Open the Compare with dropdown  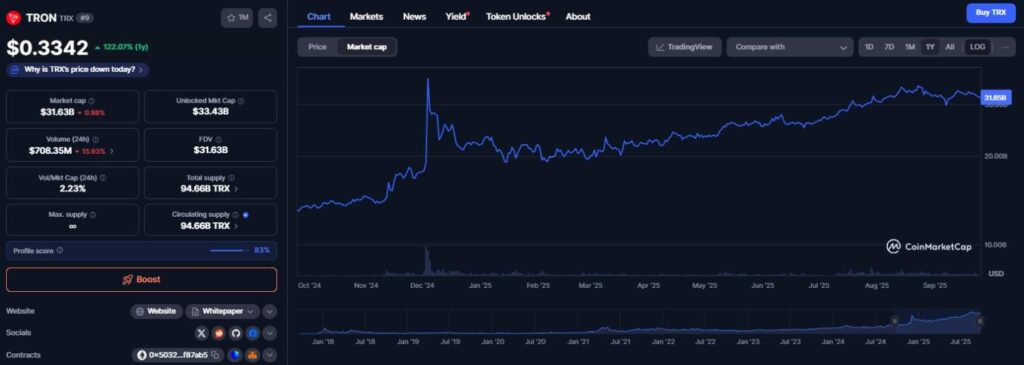point(790,47)
